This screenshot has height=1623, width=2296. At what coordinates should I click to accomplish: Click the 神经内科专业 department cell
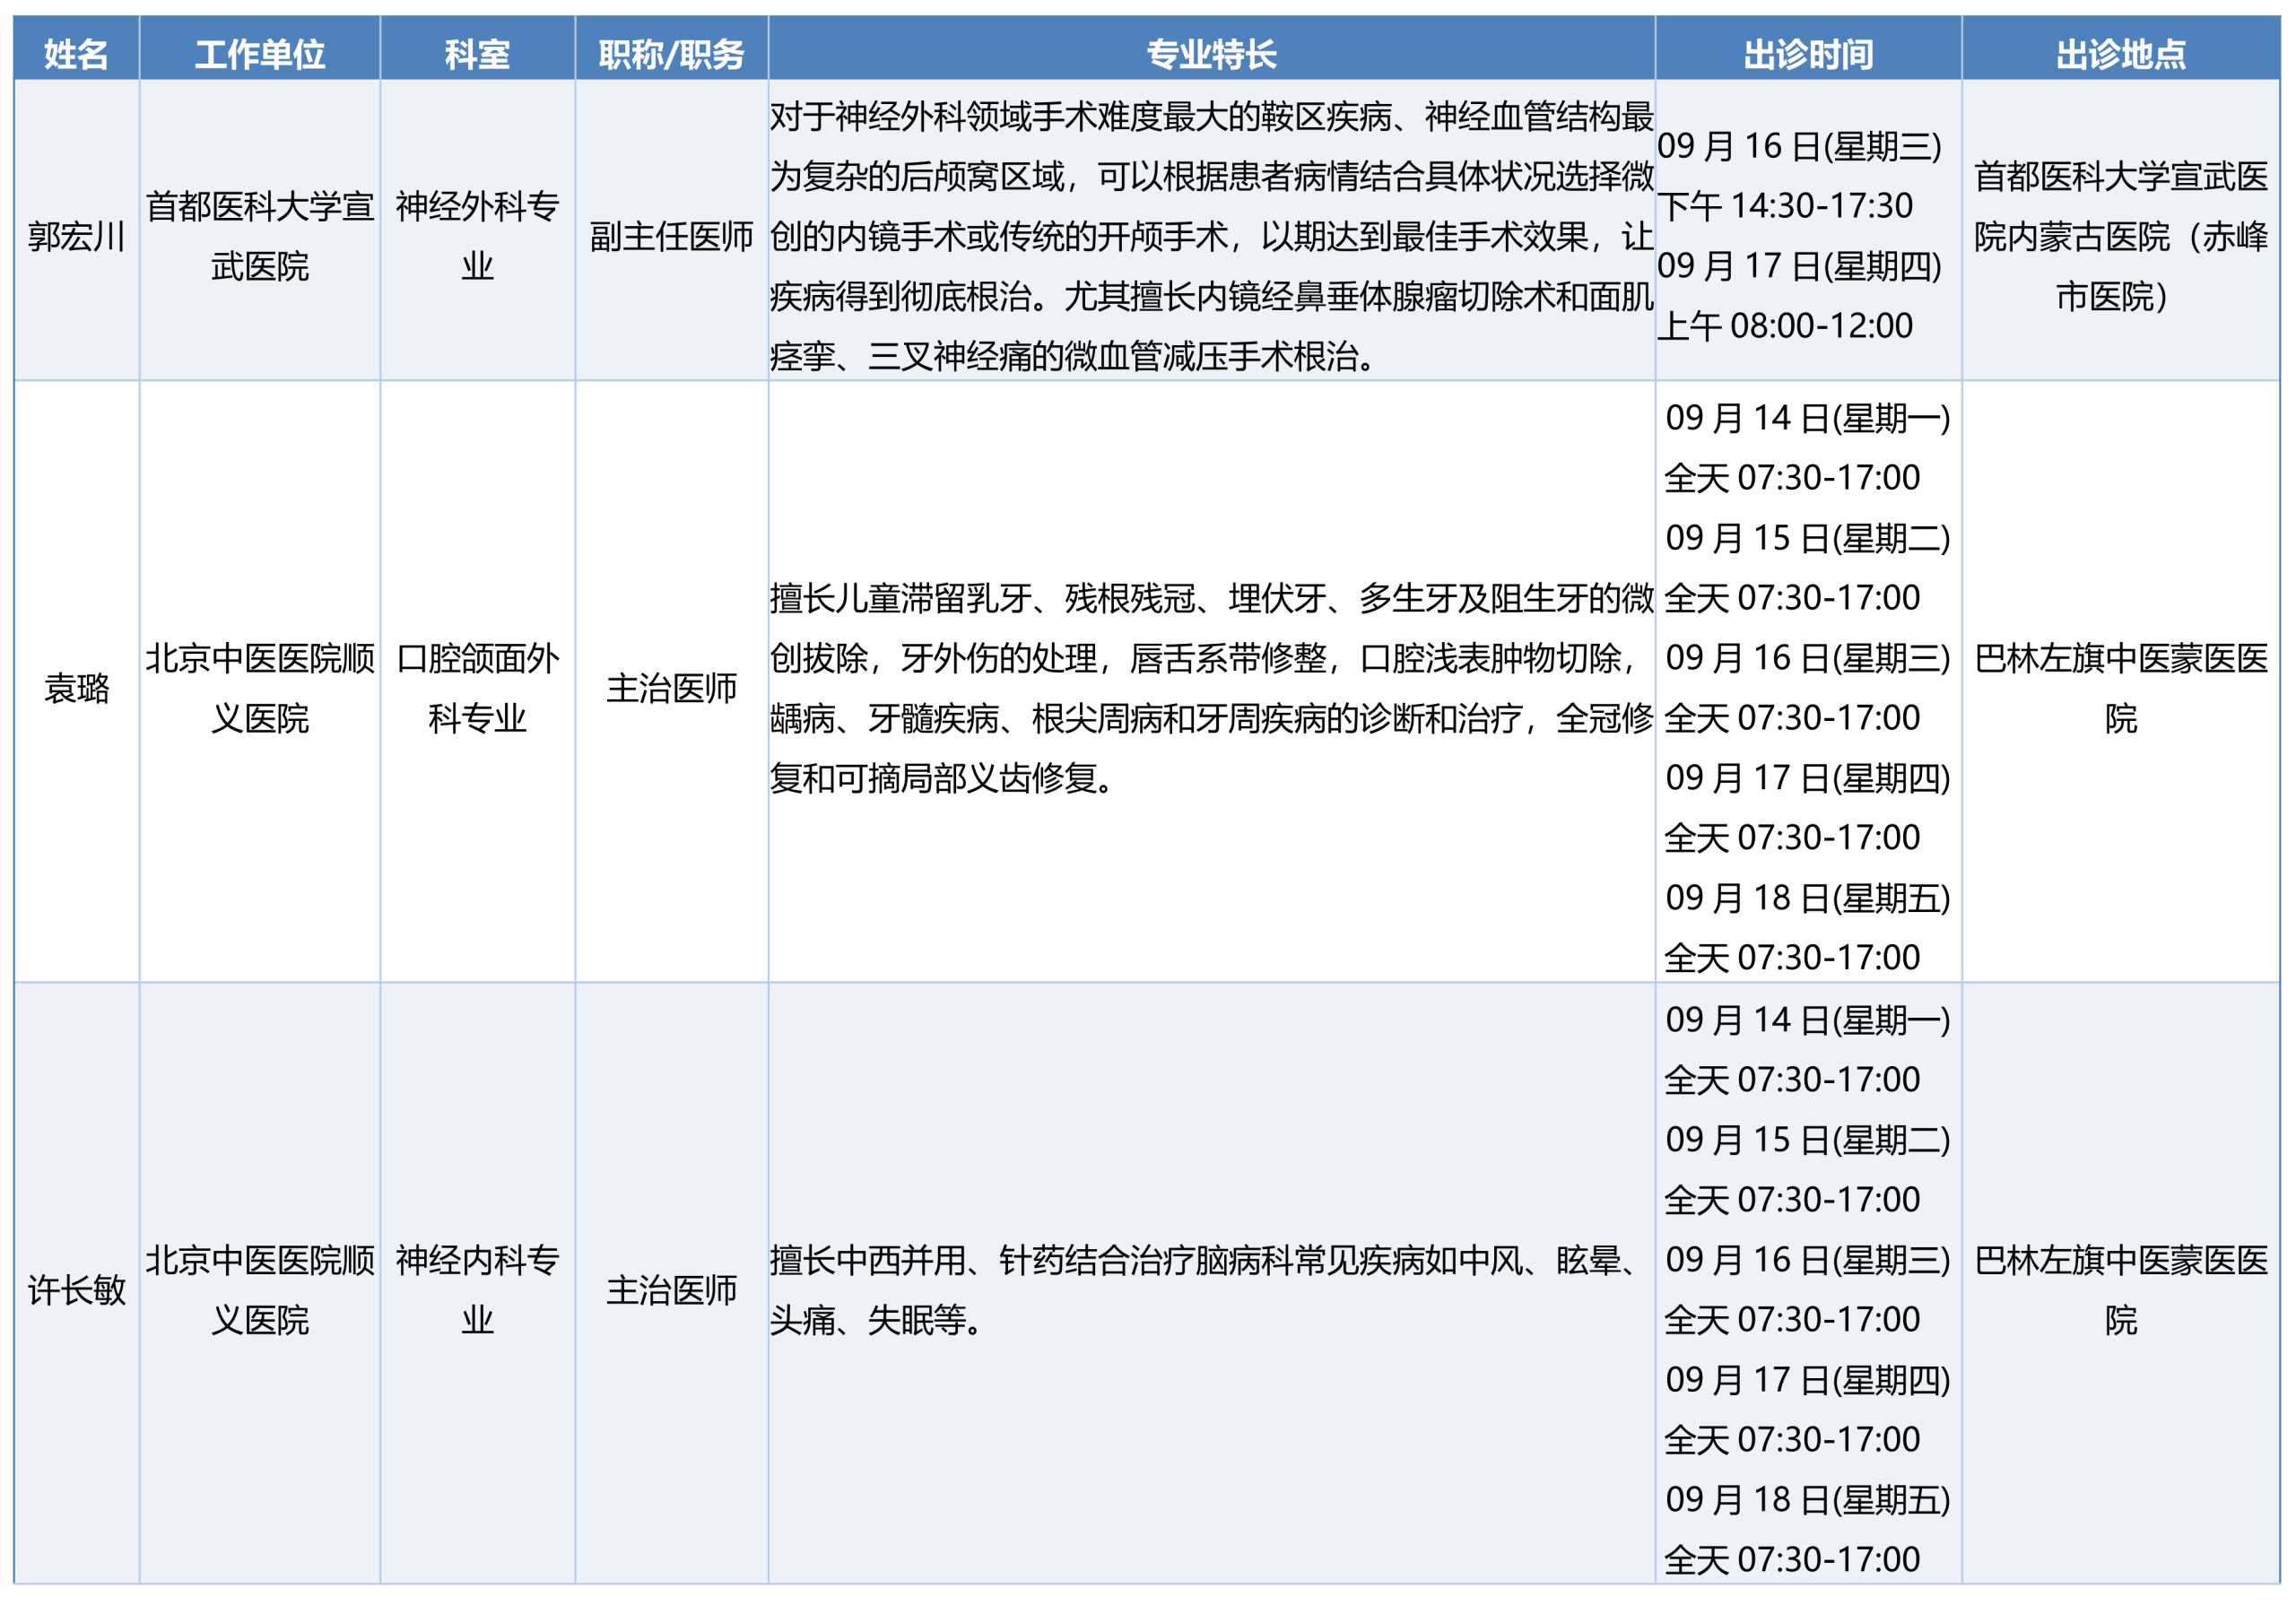coord(477,1290)
